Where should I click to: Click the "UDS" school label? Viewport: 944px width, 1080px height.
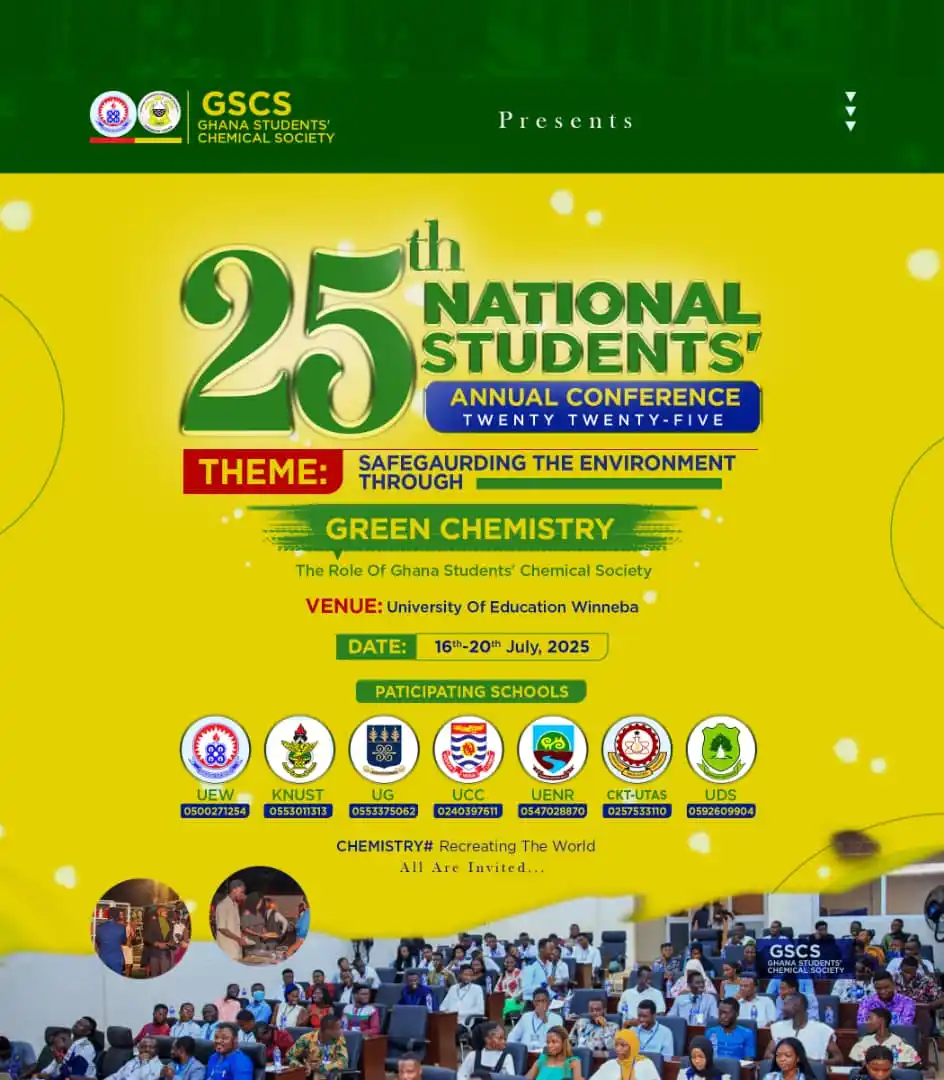coord(720,794)
